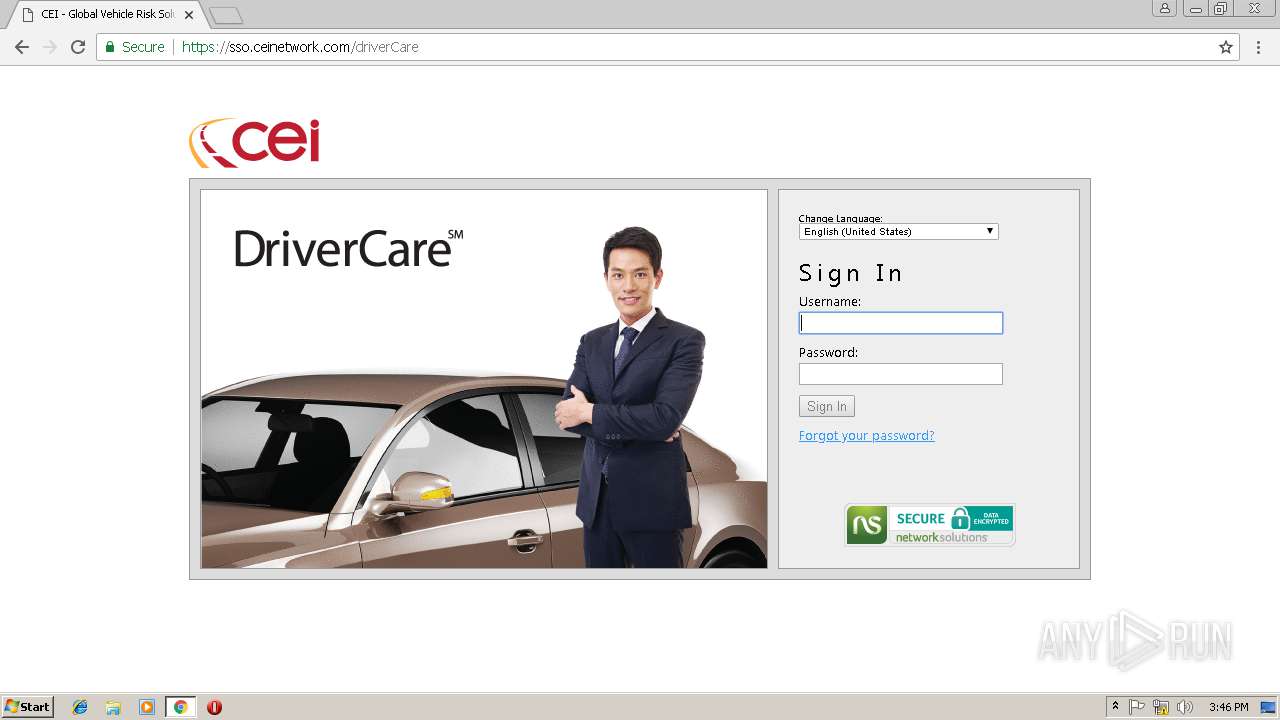
Task: Open a new browser tab
Action: click(226, 15)
